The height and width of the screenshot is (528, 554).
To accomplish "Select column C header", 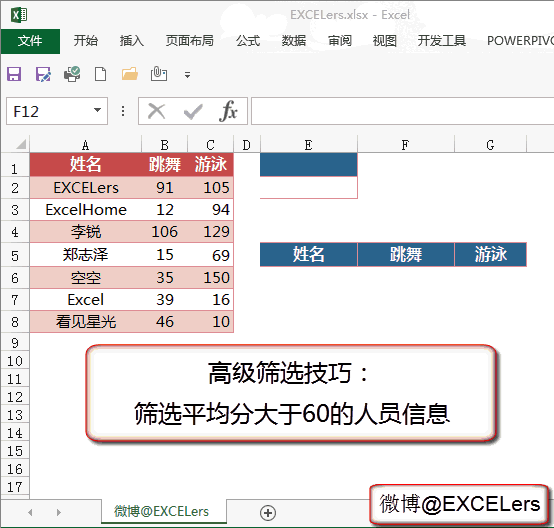I will tap(211, 145).
